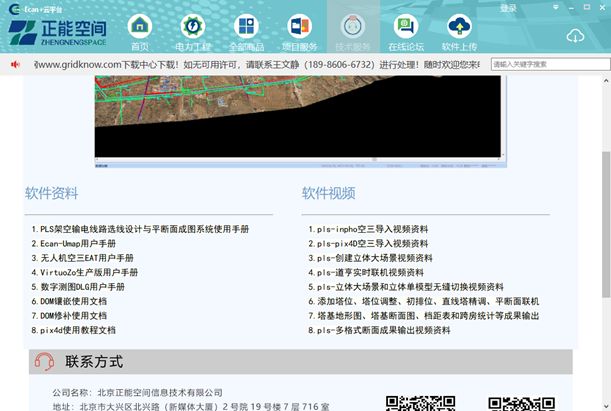Click the company name 北京正能空间信息技术有限公司
The image size is (611, 411).
pos(160,392)
